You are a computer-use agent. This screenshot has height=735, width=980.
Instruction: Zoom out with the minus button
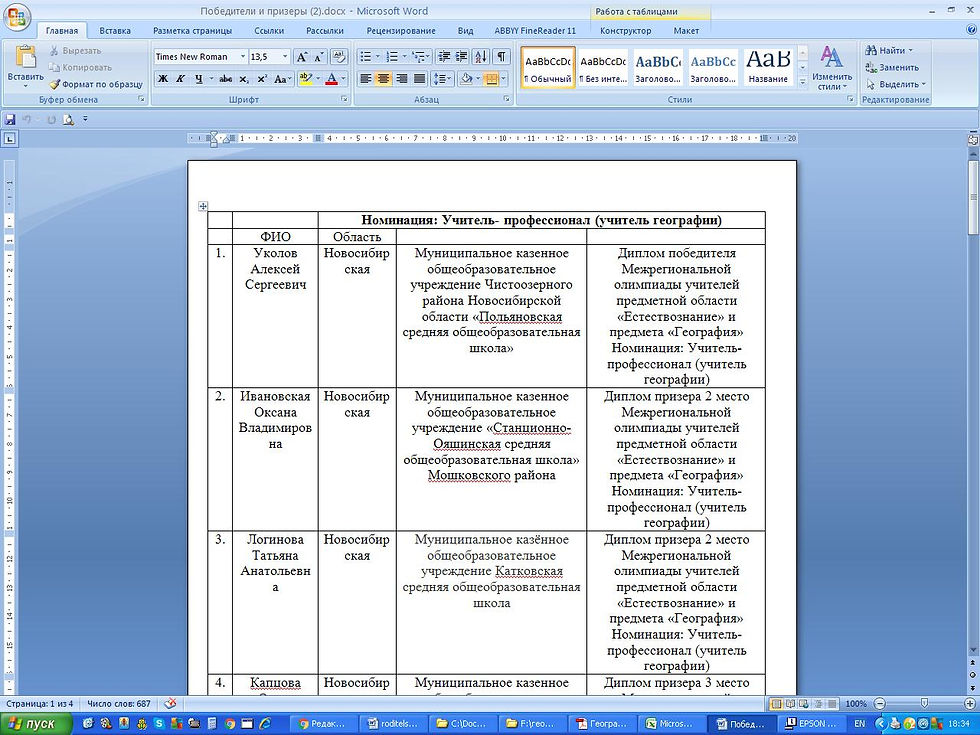[x=879, y=704]
